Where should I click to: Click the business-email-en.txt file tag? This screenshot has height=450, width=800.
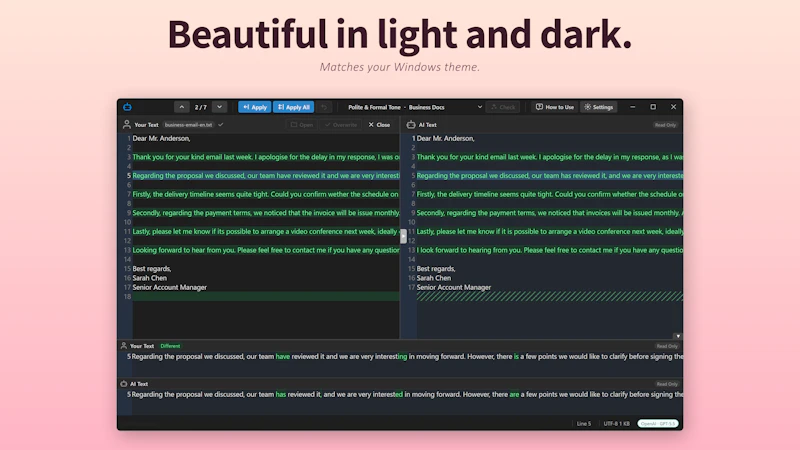tap(188, 125)
